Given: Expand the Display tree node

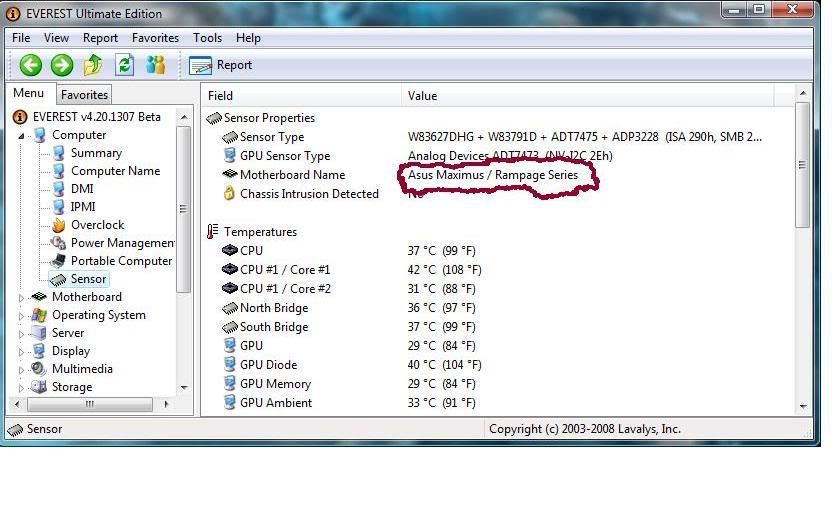Looking at the screenshot, I should tap(21, 352).
